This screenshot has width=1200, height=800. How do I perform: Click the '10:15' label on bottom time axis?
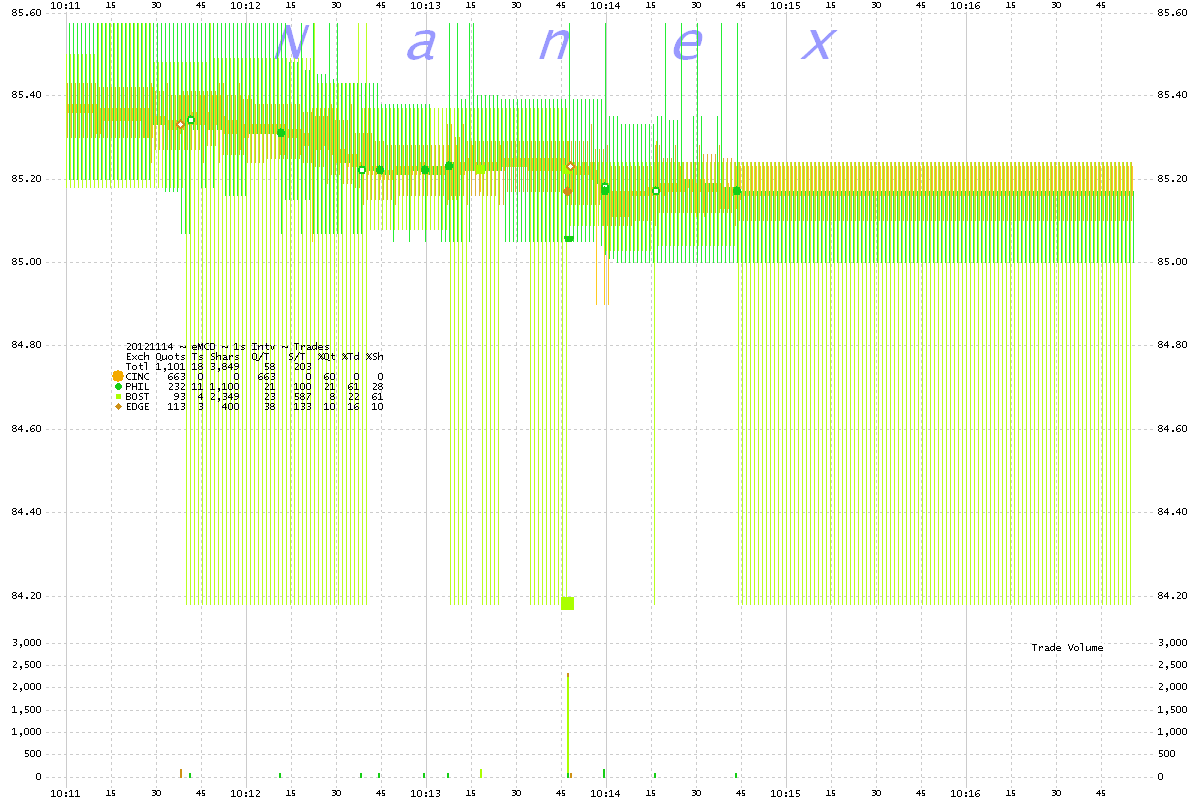[x=785, y=793]
